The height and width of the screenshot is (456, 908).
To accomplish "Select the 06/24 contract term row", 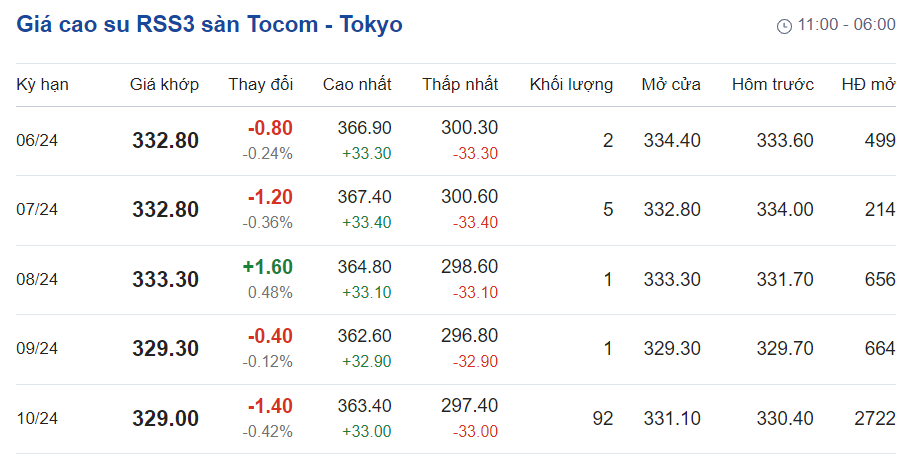I will [x=37, y=141].
